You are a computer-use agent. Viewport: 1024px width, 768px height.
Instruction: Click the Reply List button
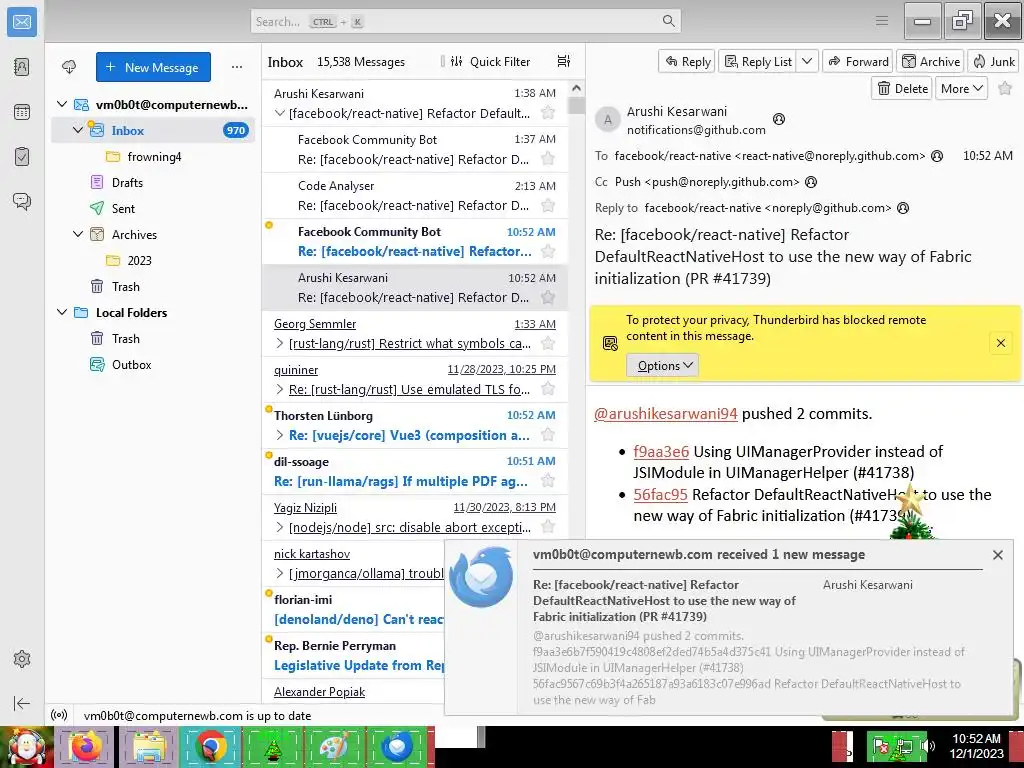[759, 61]
